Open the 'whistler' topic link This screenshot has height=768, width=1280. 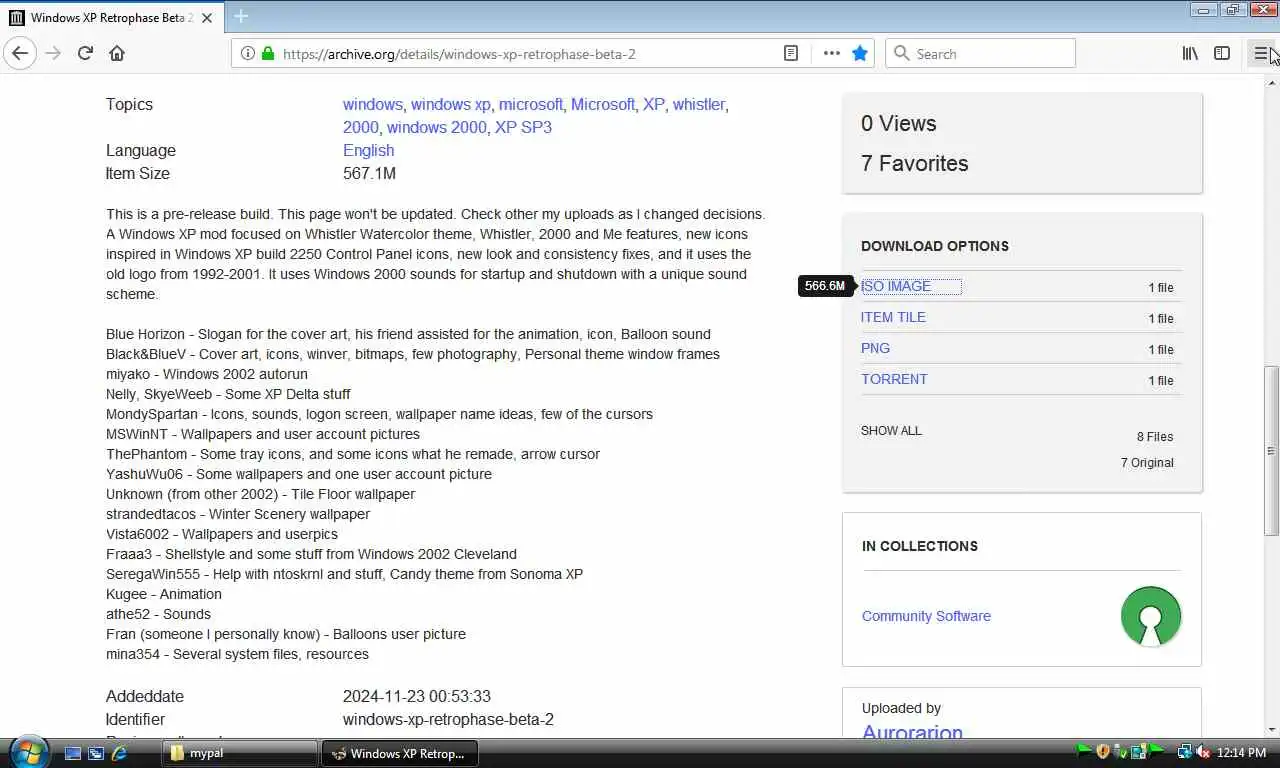tap(698, 104)
